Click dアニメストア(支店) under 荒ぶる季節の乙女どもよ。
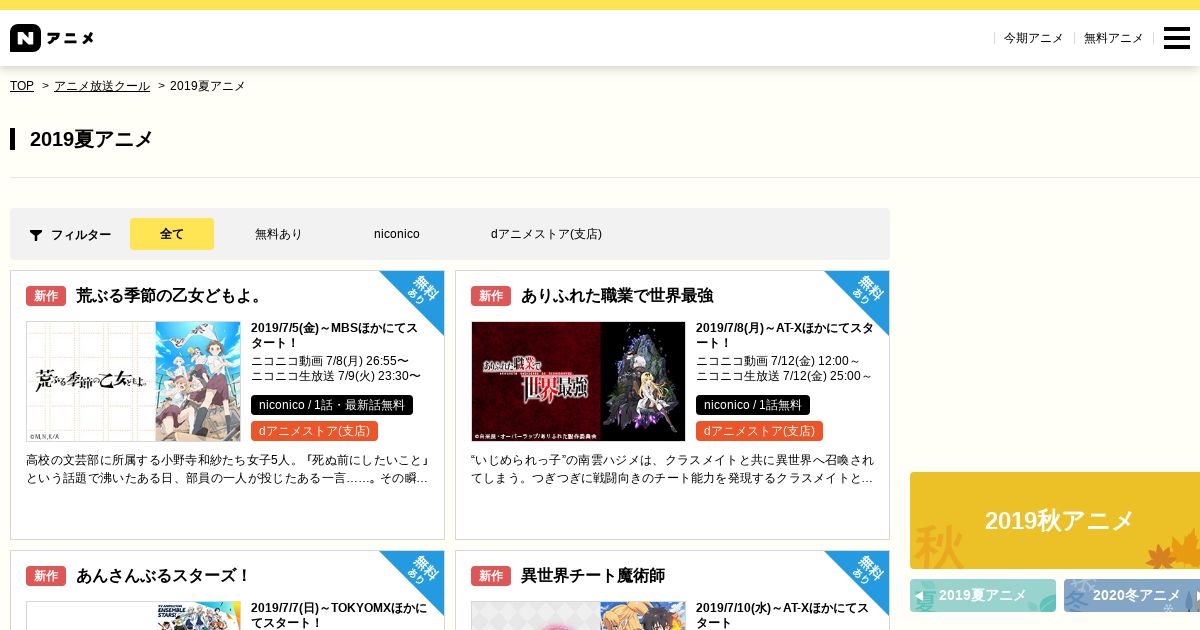The width and height of the screenshot is (1200, 630). point(314,431)
